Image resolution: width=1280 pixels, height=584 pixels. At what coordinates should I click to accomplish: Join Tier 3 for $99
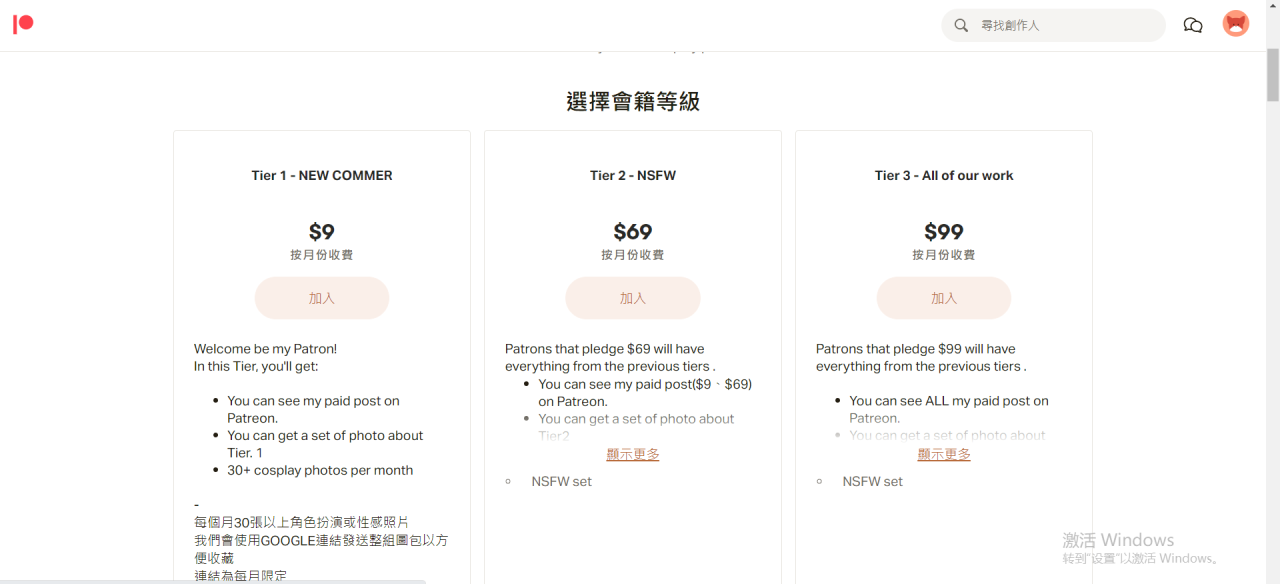[x=943, y=298]
